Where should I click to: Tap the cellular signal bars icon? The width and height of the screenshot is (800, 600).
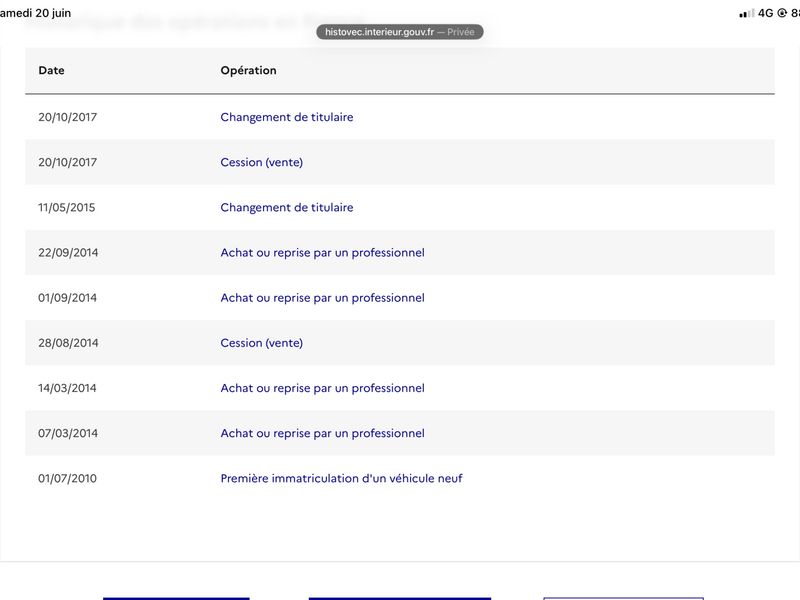click(747, 13)
